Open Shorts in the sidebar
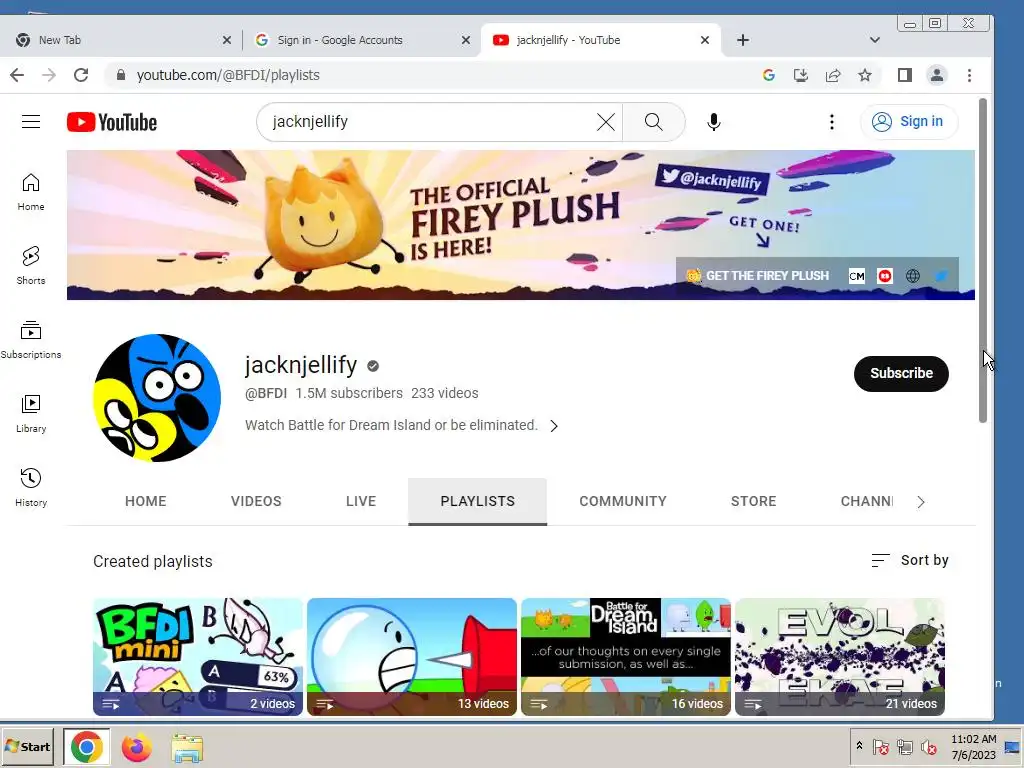Image resolution: width=1024 pixels, height=768 pixels. (x=31, y=266)
